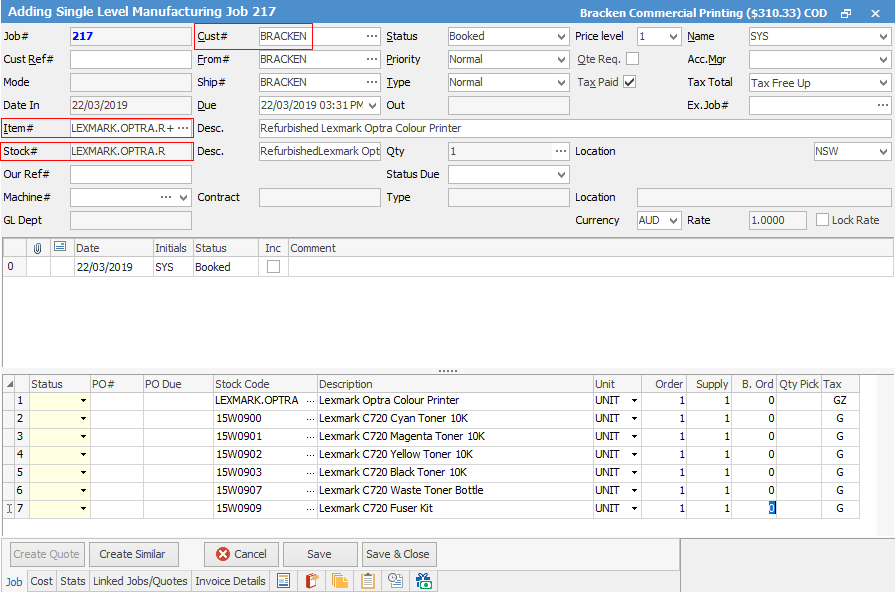
Task: Click the clock and document tab icon
Action: point(396,581)
